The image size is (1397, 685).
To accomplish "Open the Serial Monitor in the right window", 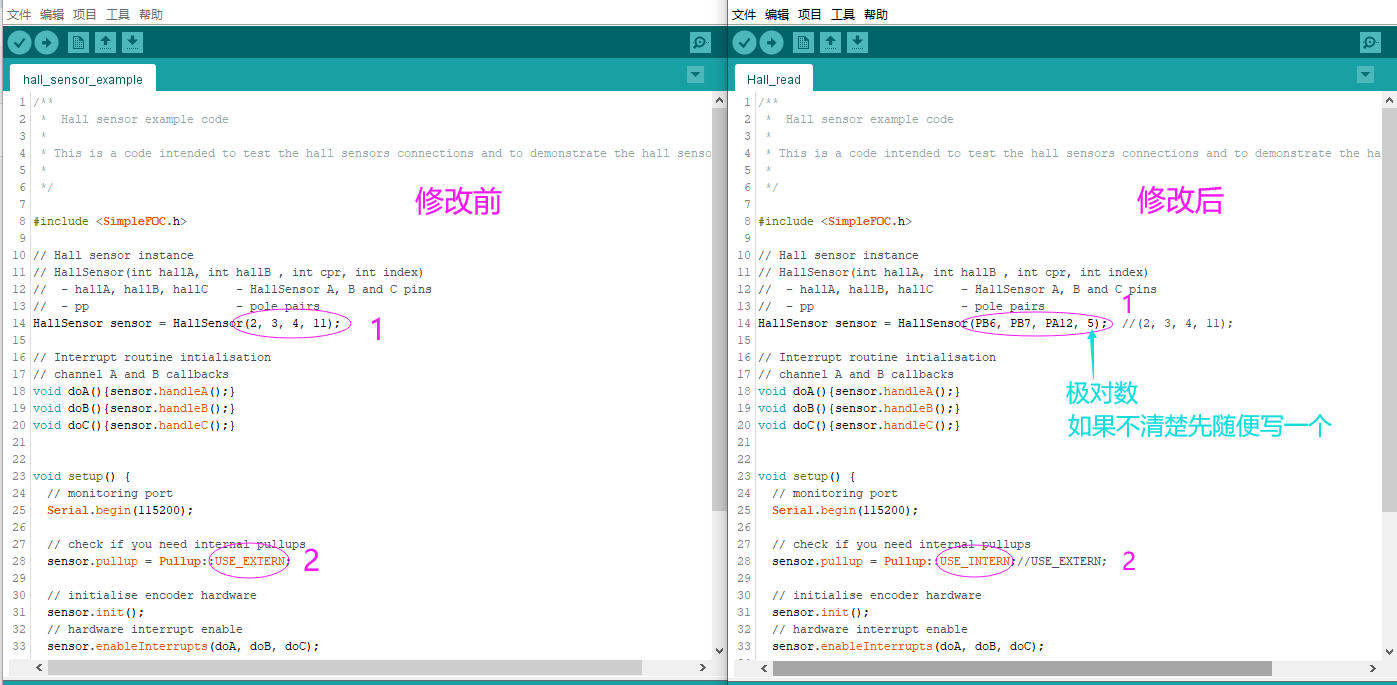I will point(1369,42).
